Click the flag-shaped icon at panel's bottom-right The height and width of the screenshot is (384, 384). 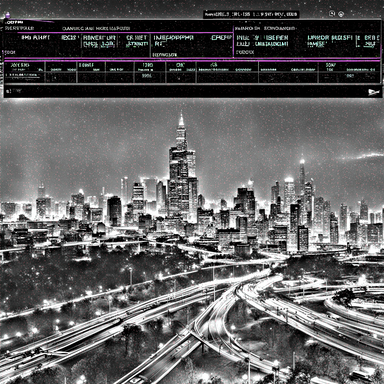tap(374, 92)
